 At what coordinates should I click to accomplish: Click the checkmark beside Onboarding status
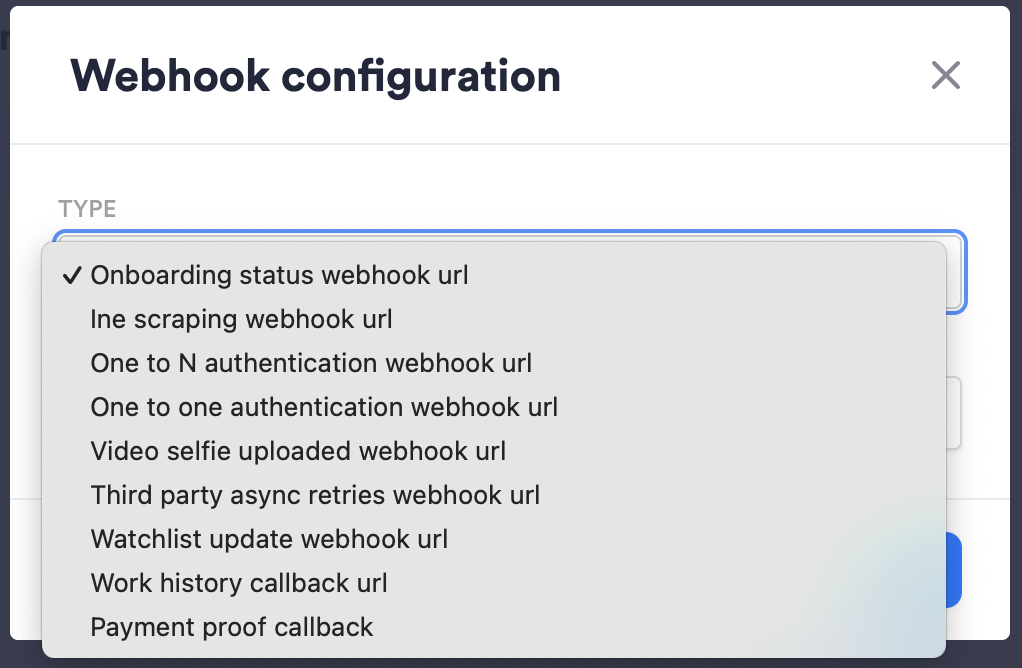pyautogui.click(x=70, y=276)
